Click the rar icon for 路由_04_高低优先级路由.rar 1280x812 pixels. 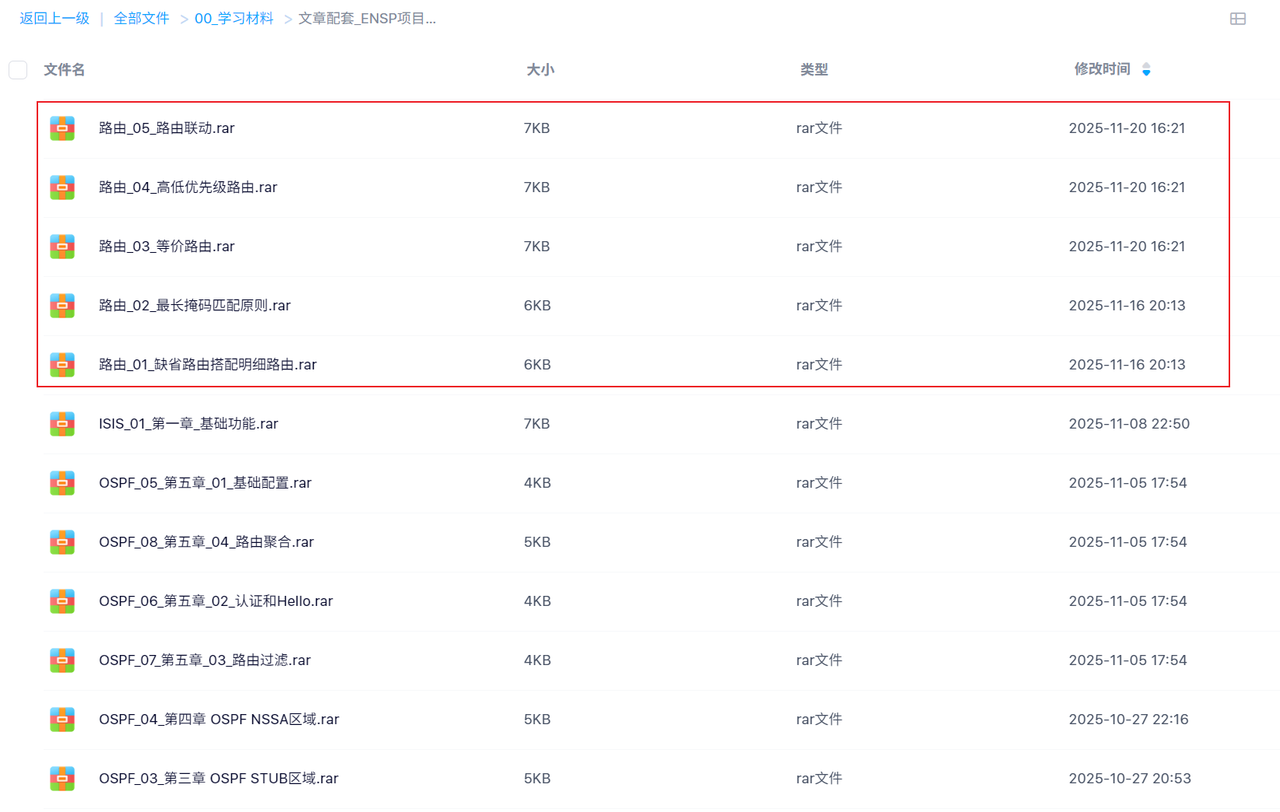coord(62,187)
